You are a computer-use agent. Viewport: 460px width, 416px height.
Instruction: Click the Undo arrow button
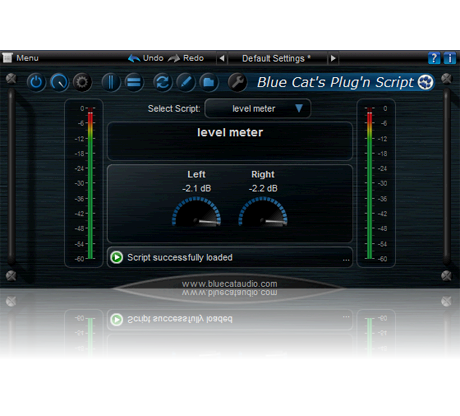pyautogui.click(x=146, y=58)
